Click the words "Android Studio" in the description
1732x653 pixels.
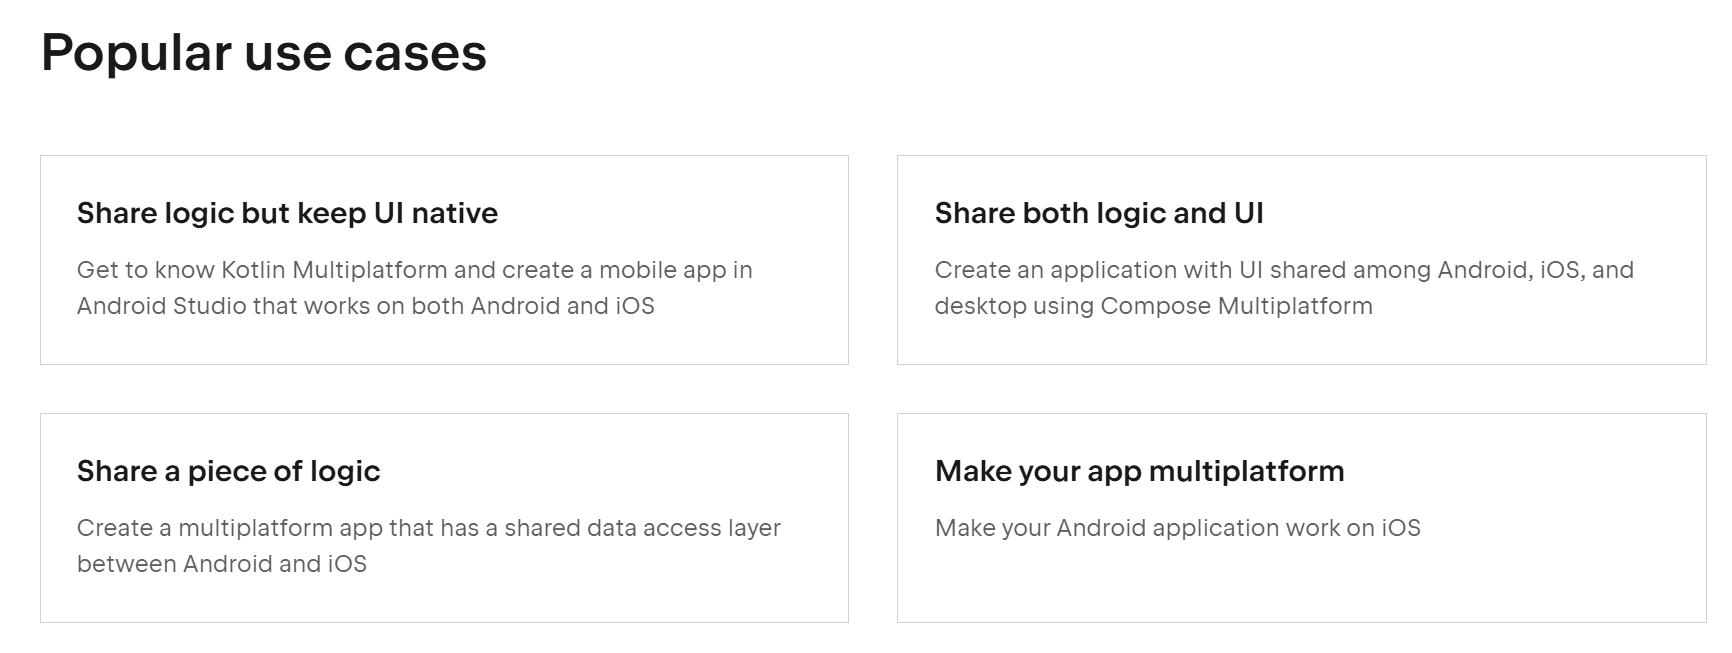[x=161, y=306]
